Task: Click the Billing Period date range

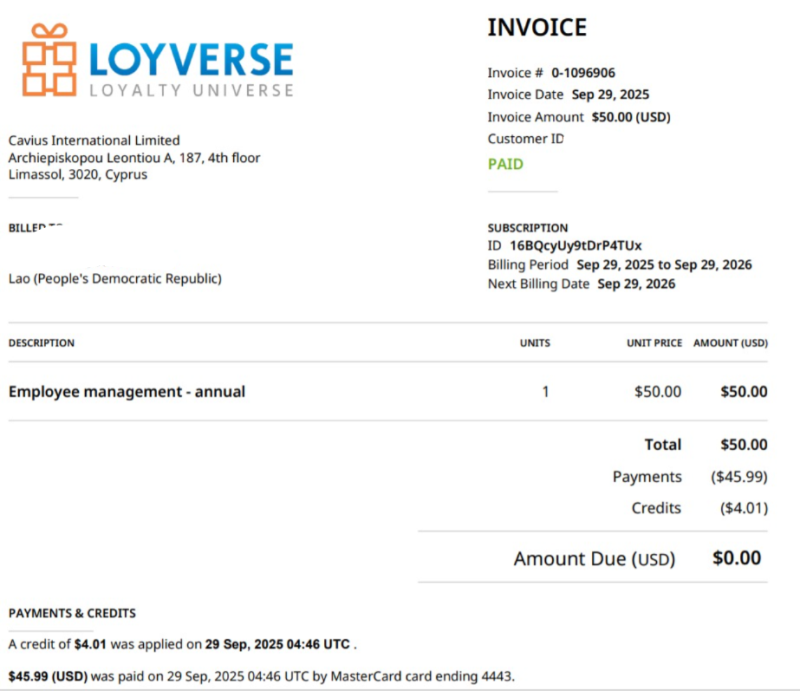Action: point(664,265)
